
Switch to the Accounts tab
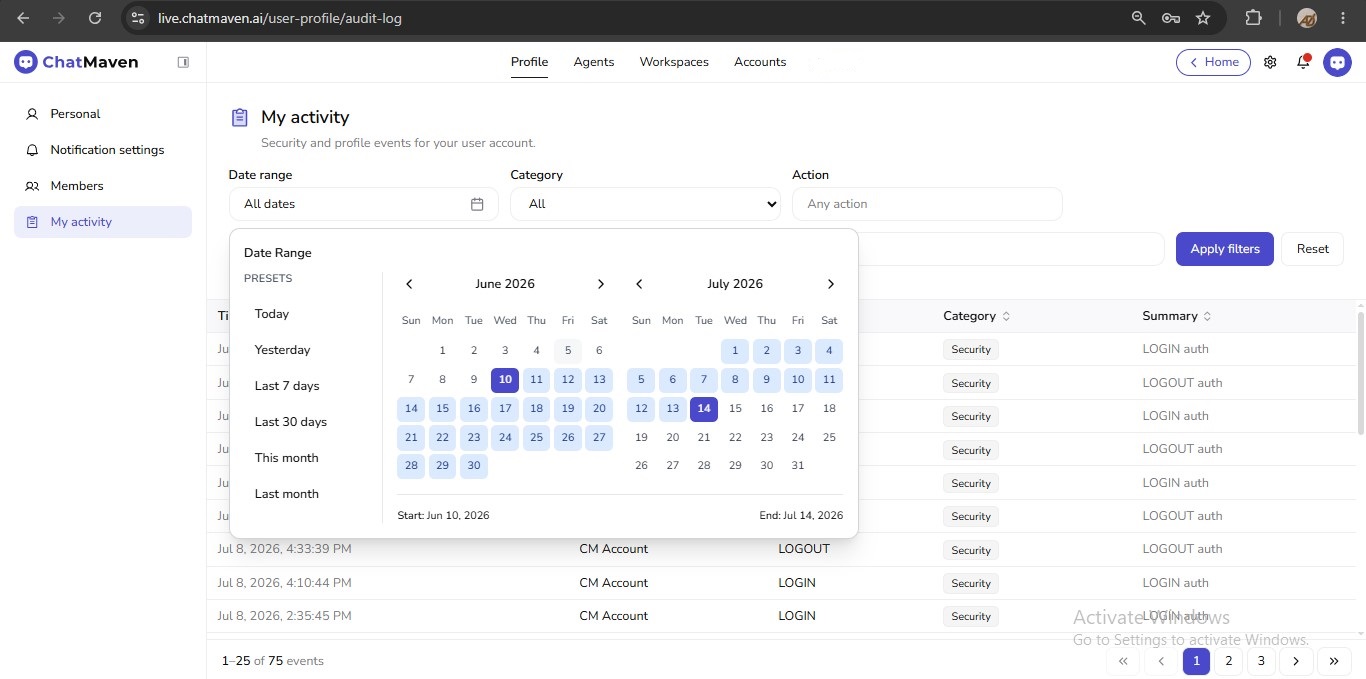point(760,62)
